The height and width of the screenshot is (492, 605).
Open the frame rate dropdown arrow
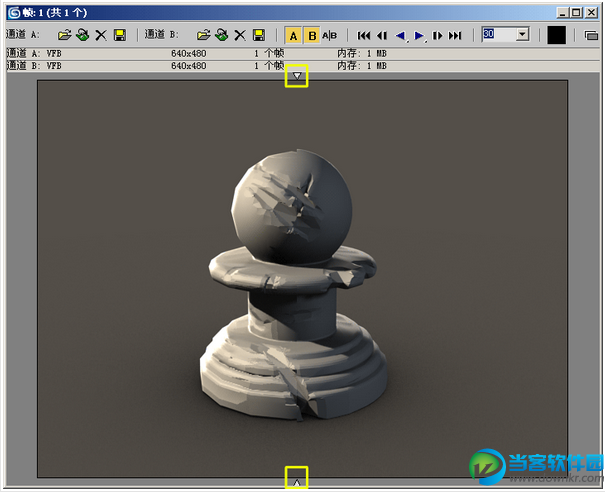[523, 34]
